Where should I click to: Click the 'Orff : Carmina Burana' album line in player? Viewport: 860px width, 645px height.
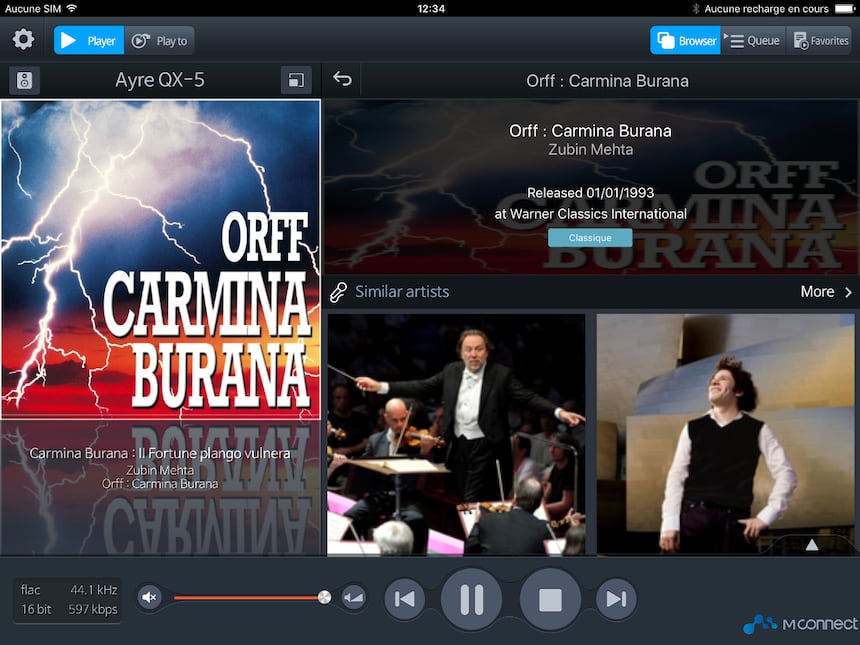point(160,484)
